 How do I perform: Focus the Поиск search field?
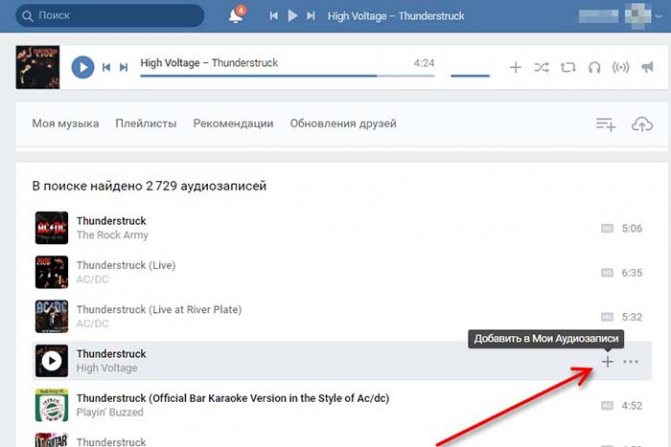110,16
